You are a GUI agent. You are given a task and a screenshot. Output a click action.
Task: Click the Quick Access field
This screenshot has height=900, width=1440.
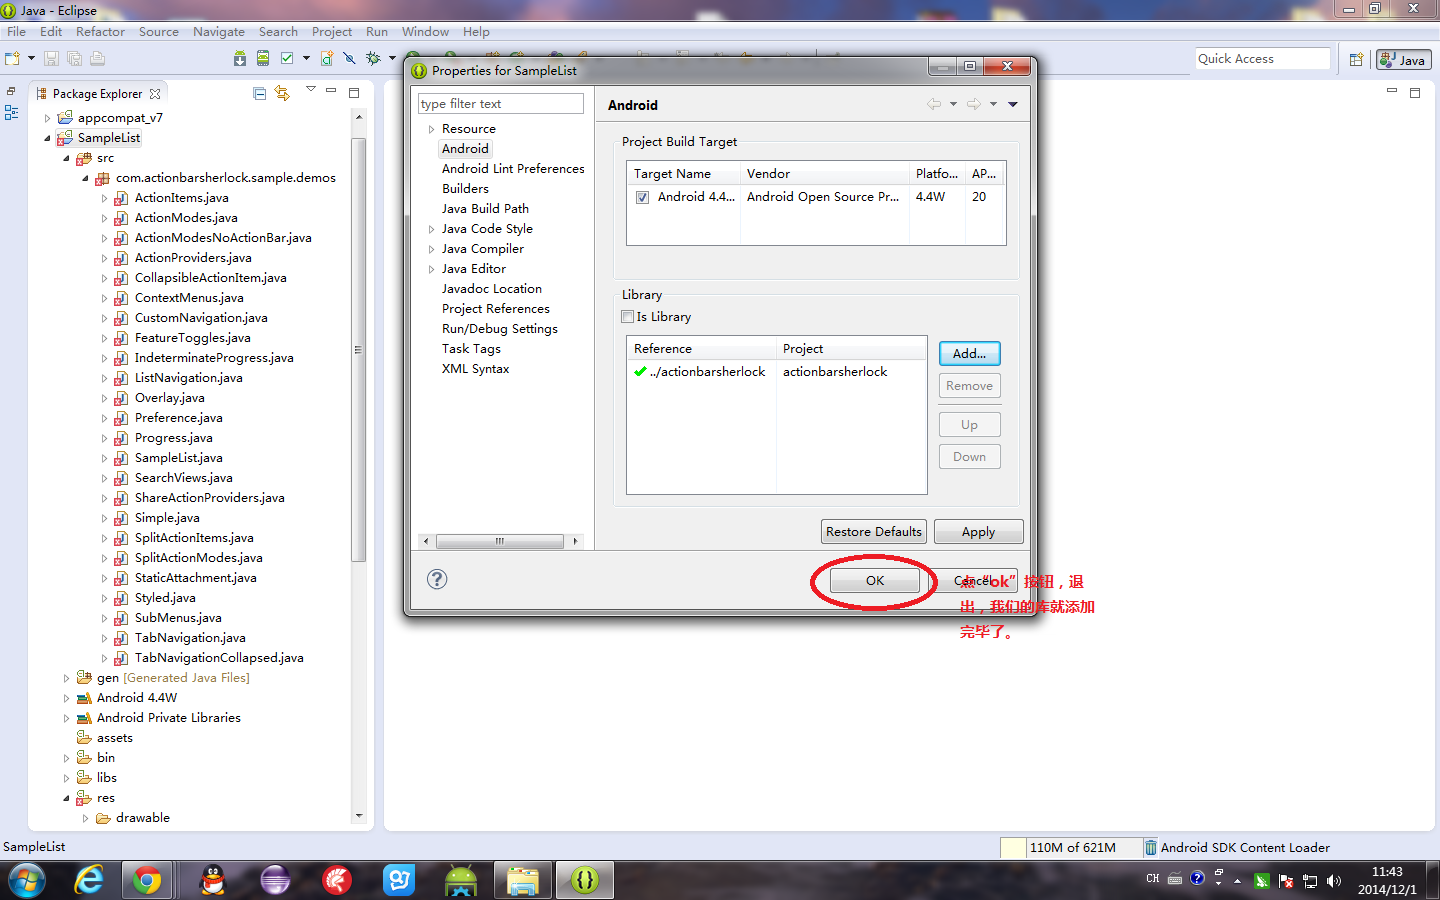tap(1262, 59)
